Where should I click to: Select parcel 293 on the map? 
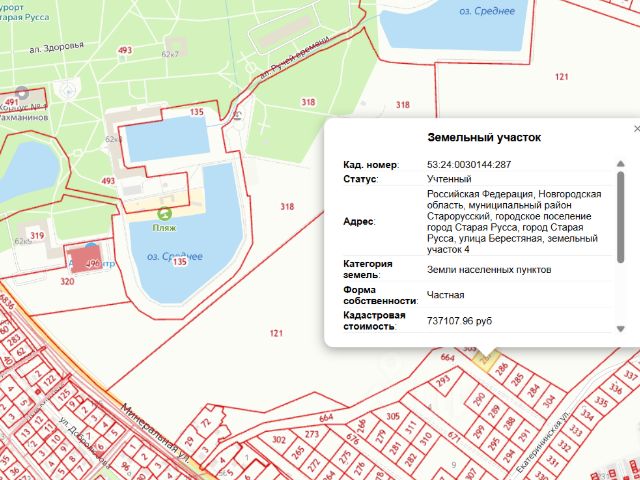tap(443, 381)
